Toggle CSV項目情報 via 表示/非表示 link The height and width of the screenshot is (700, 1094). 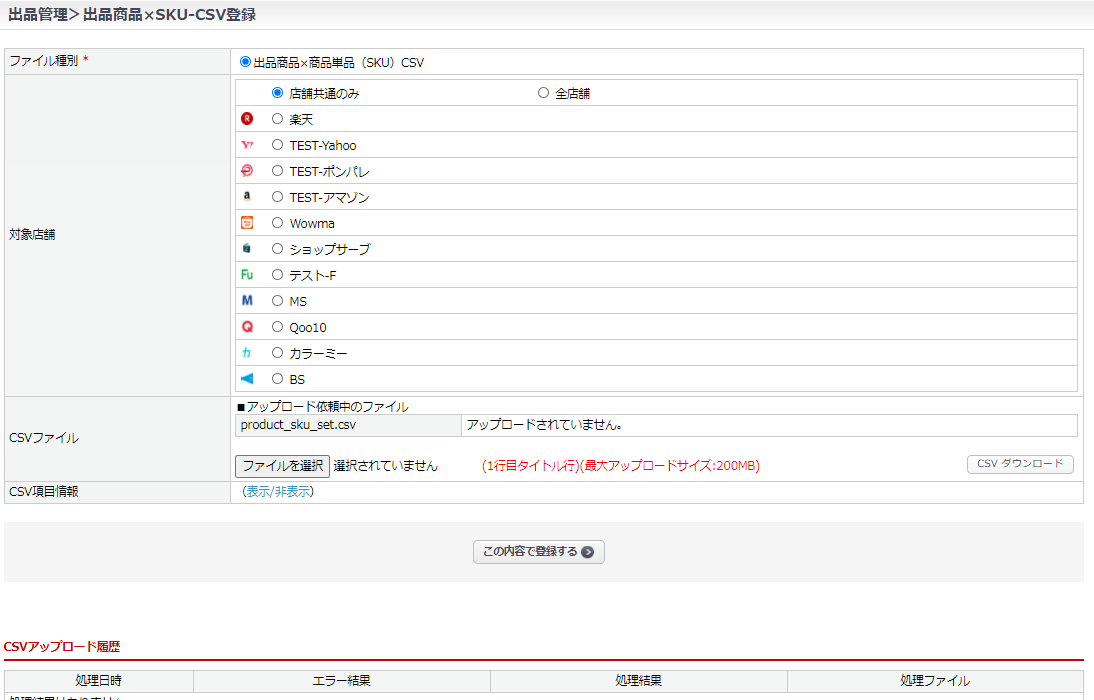coord(278,491)
